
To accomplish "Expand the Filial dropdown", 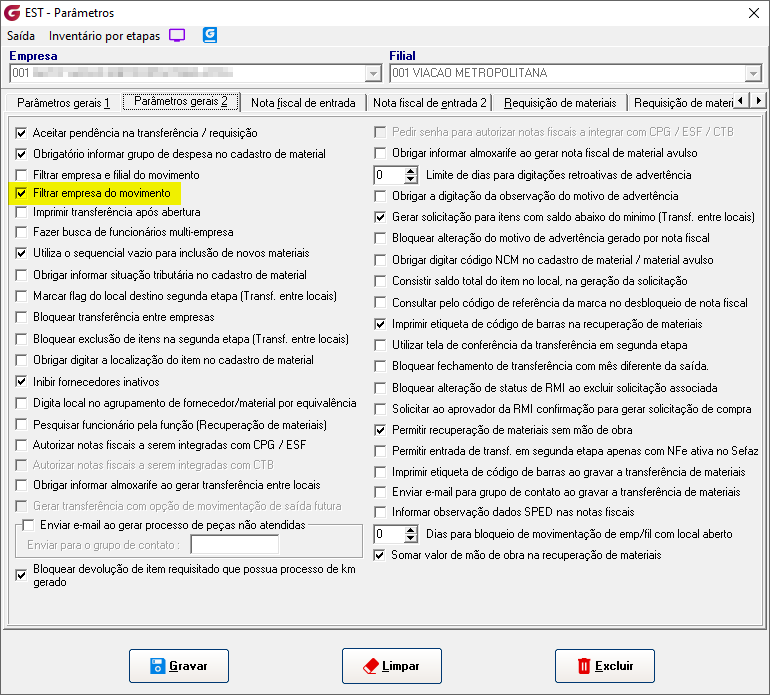I will point(753,74).
